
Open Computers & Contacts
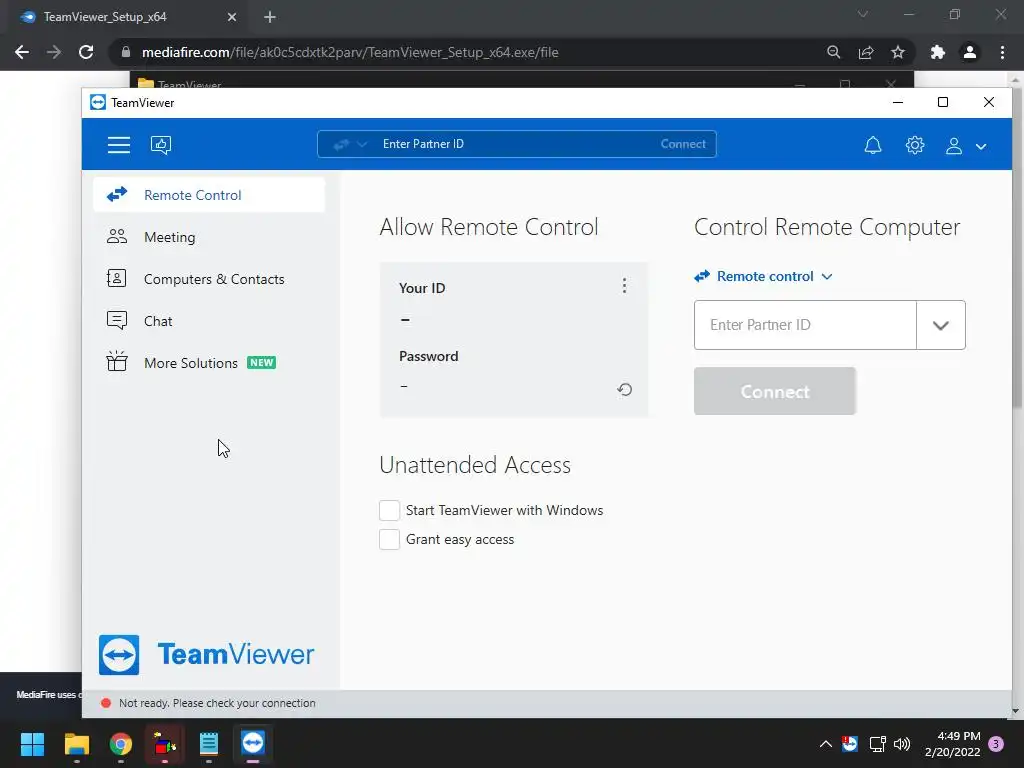click(209, 279)
